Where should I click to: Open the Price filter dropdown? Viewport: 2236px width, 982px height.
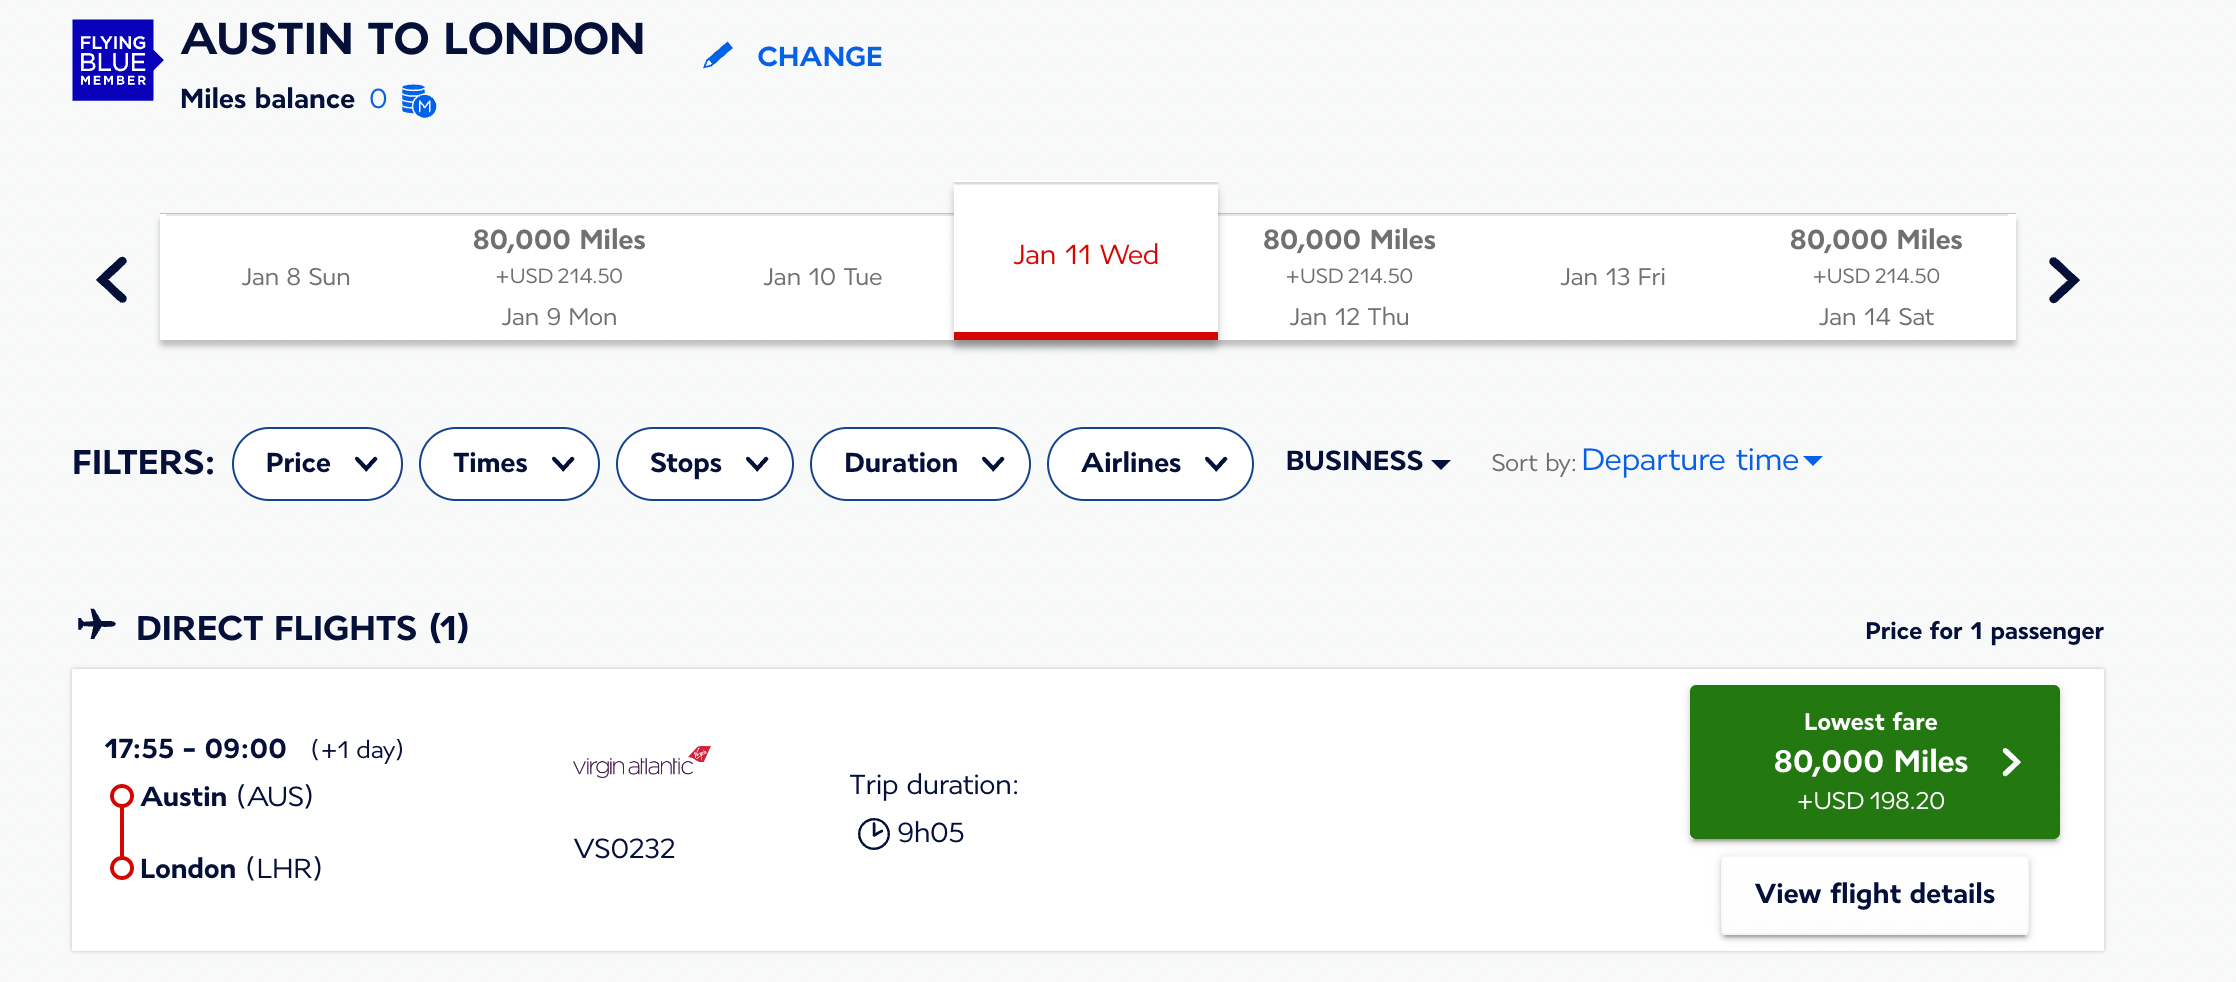coord(317,463)
